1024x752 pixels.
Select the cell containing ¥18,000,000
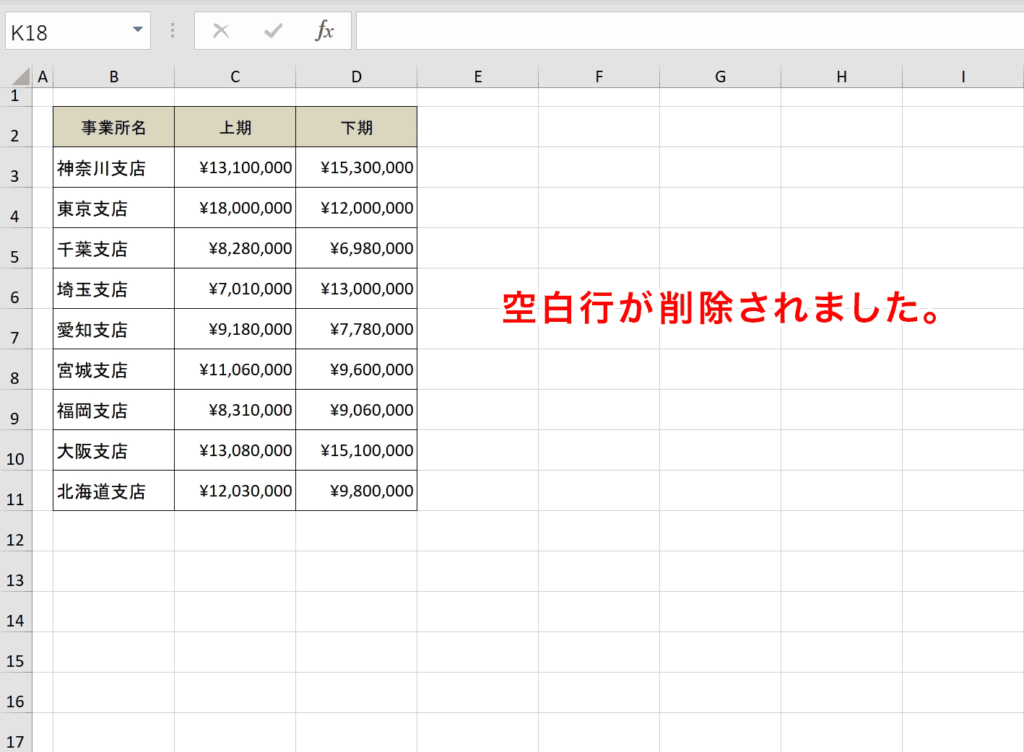[235, 208]
